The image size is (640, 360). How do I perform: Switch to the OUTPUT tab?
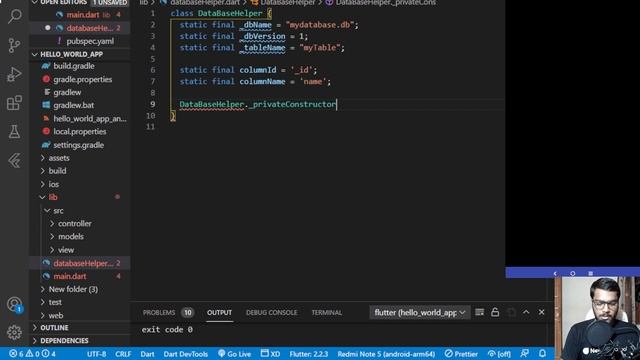(219, 313)
